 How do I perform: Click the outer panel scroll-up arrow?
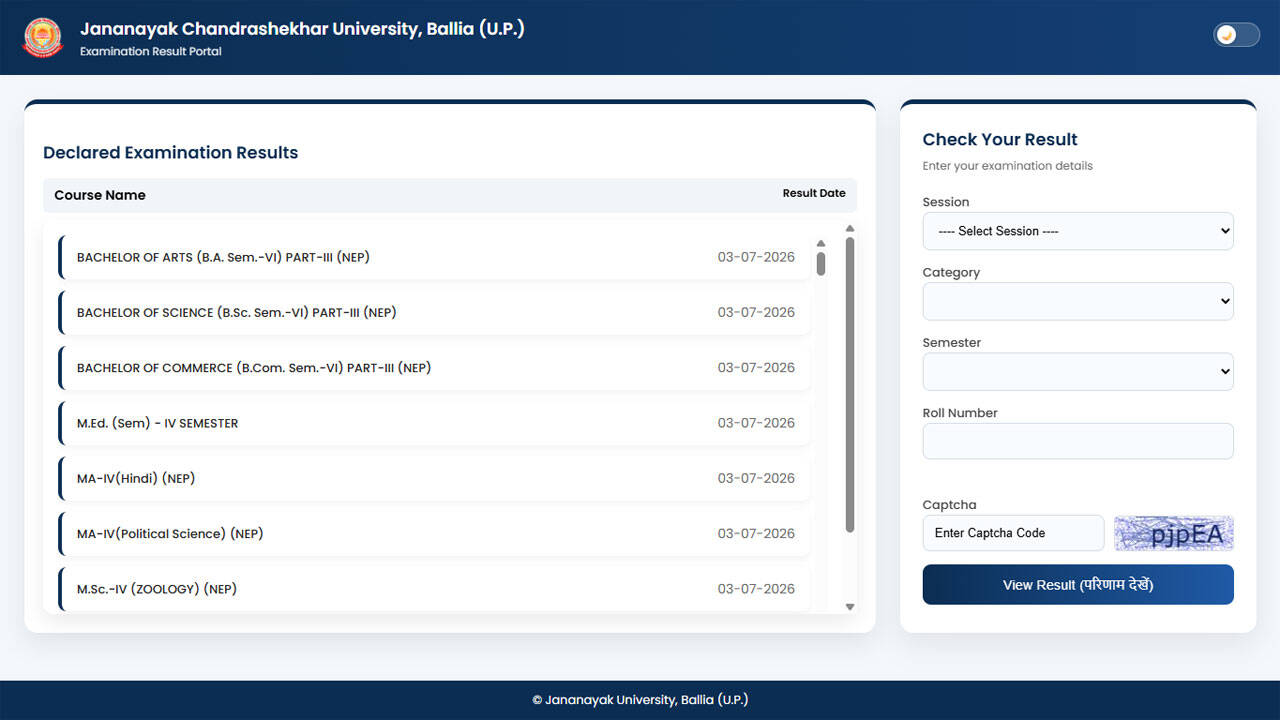850,229
